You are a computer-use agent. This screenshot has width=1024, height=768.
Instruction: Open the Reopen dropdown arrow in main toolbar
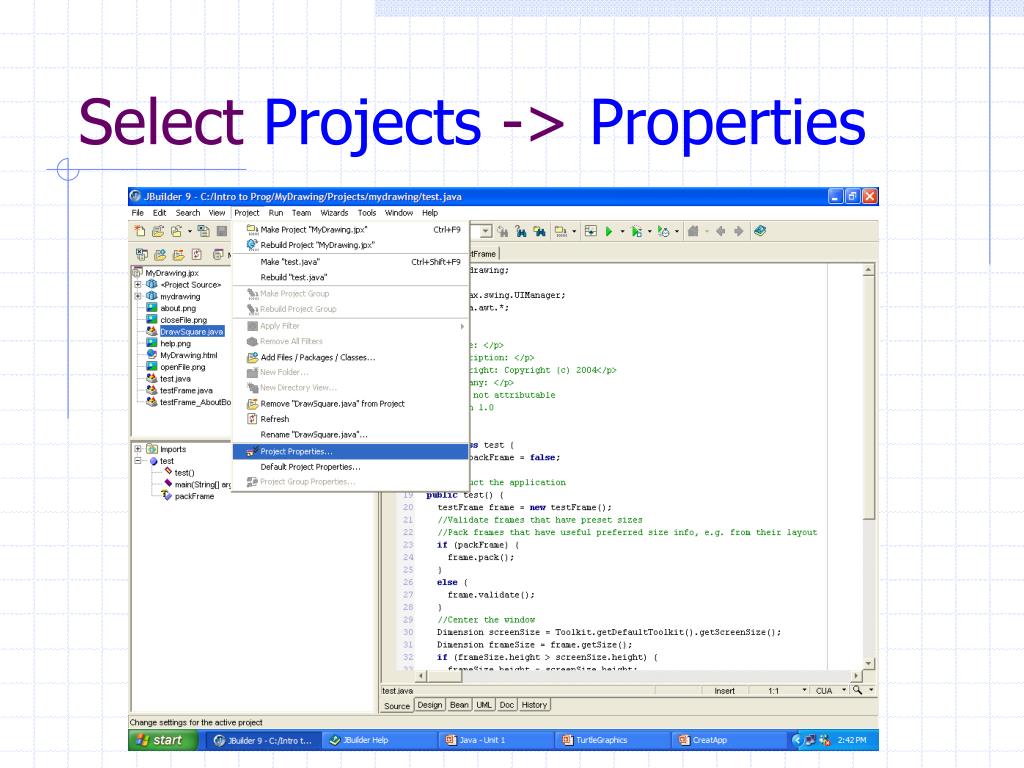[190, 231]
